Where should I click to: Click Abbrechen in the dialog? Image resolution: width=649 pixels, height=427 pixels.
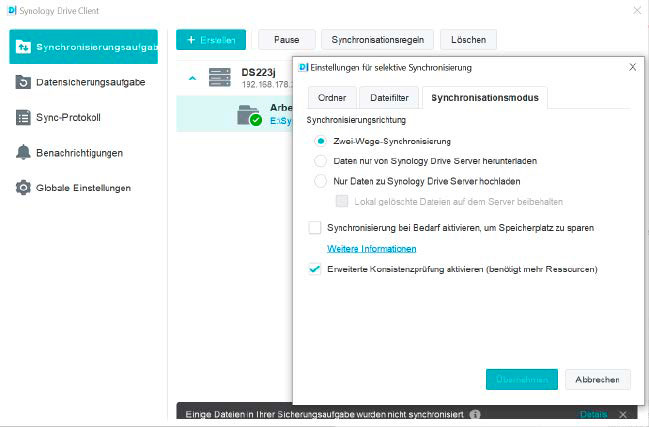(x=598, y=379)
